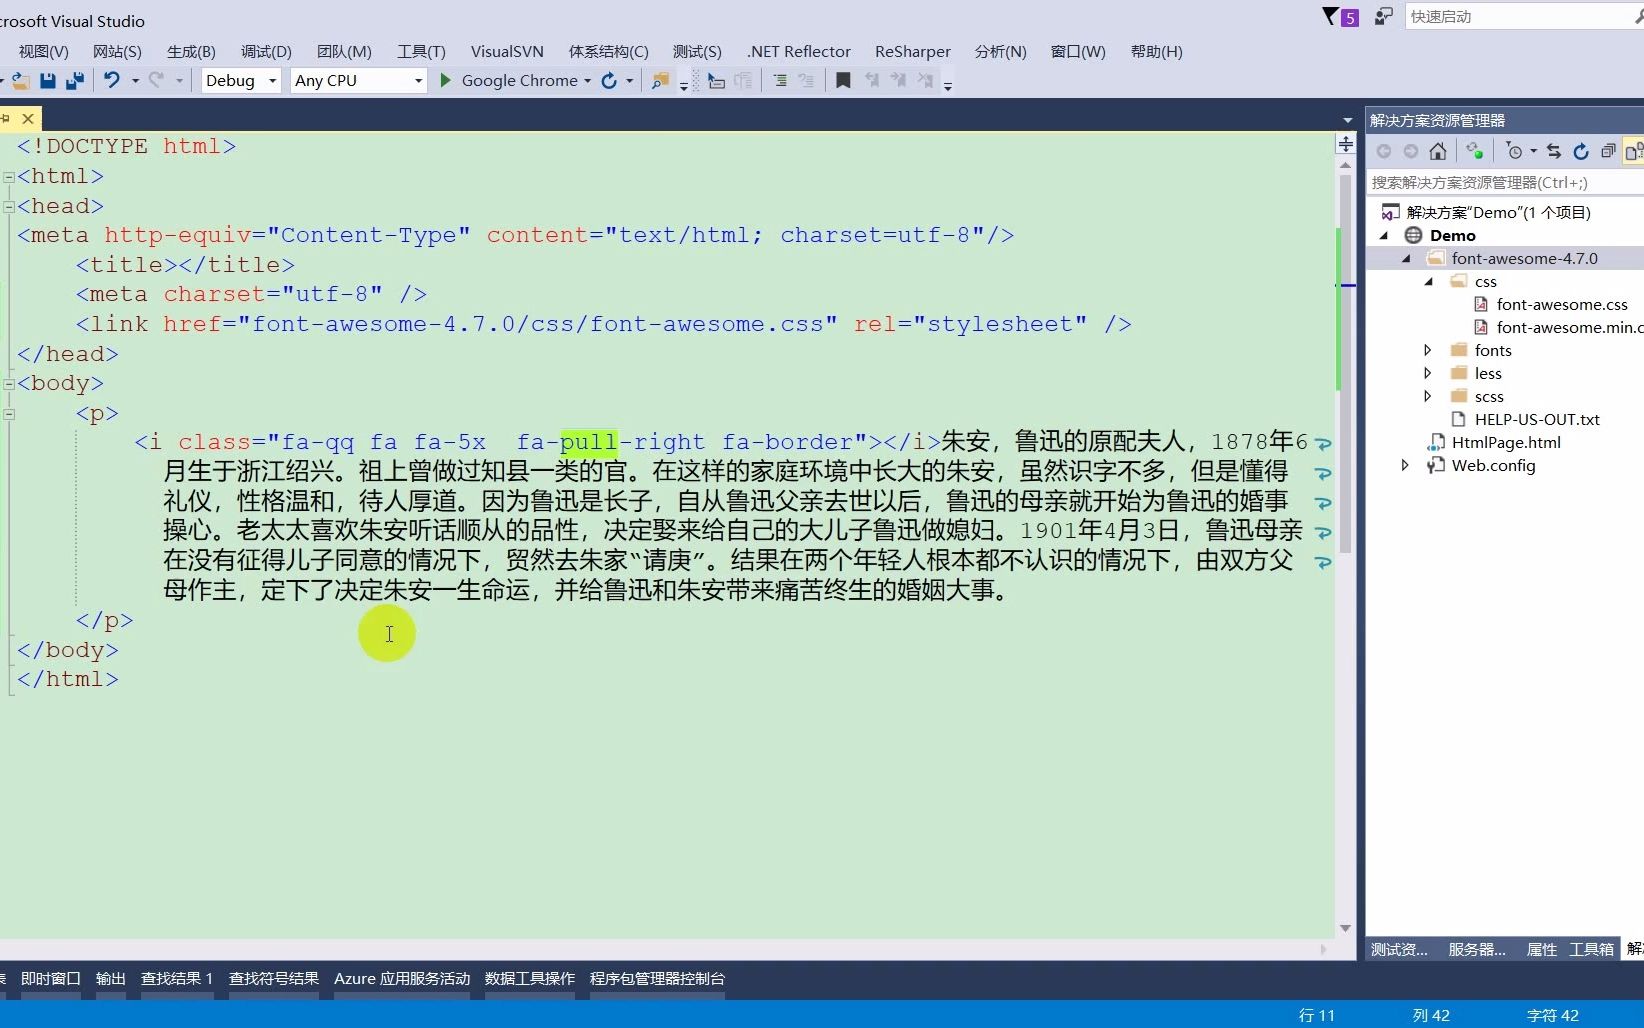The width and height of the screenshot is (1644, 1028).
Task: Click the comment selection toolbar icon
Action: (x=780, y=81)
